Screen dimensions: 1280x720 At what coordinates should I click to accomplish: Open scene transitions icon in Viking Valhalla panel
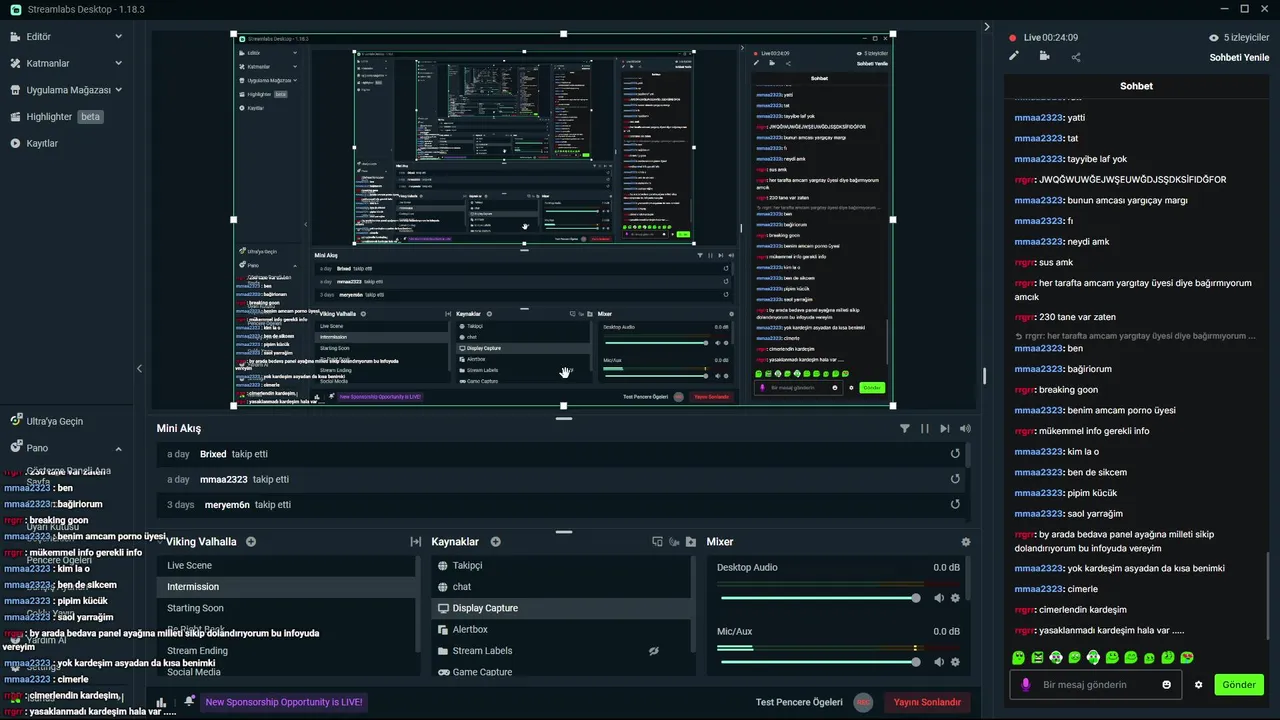click(x=415, y=542)
